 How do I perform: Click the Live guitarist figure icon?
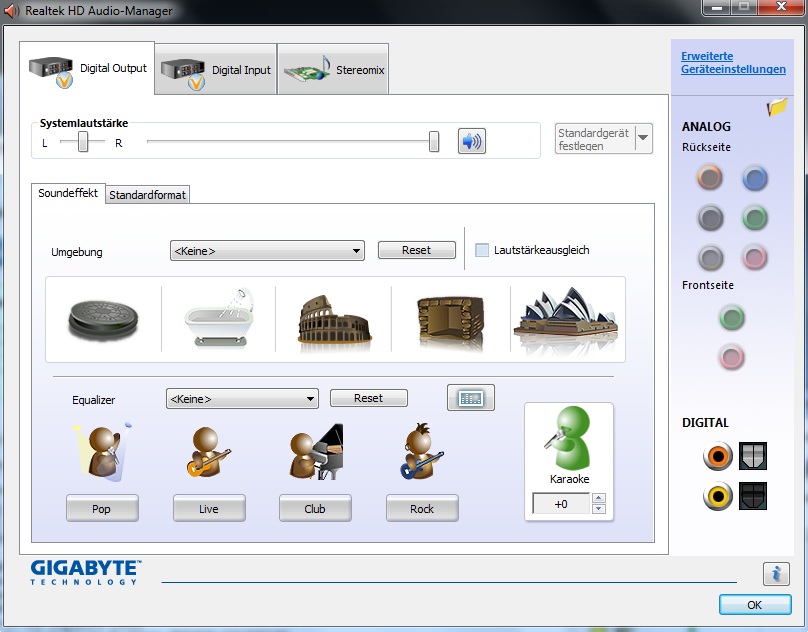click(208, 452)
